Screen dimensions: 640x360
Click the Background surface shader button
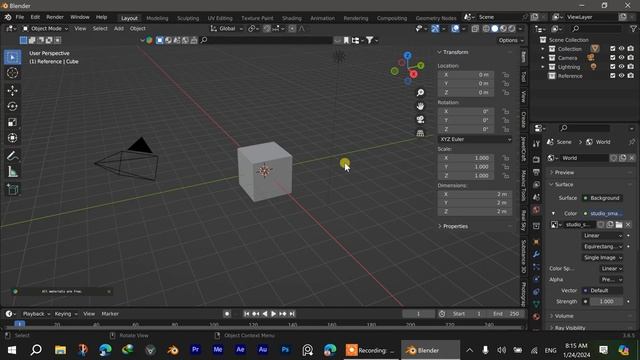point(602,198)
